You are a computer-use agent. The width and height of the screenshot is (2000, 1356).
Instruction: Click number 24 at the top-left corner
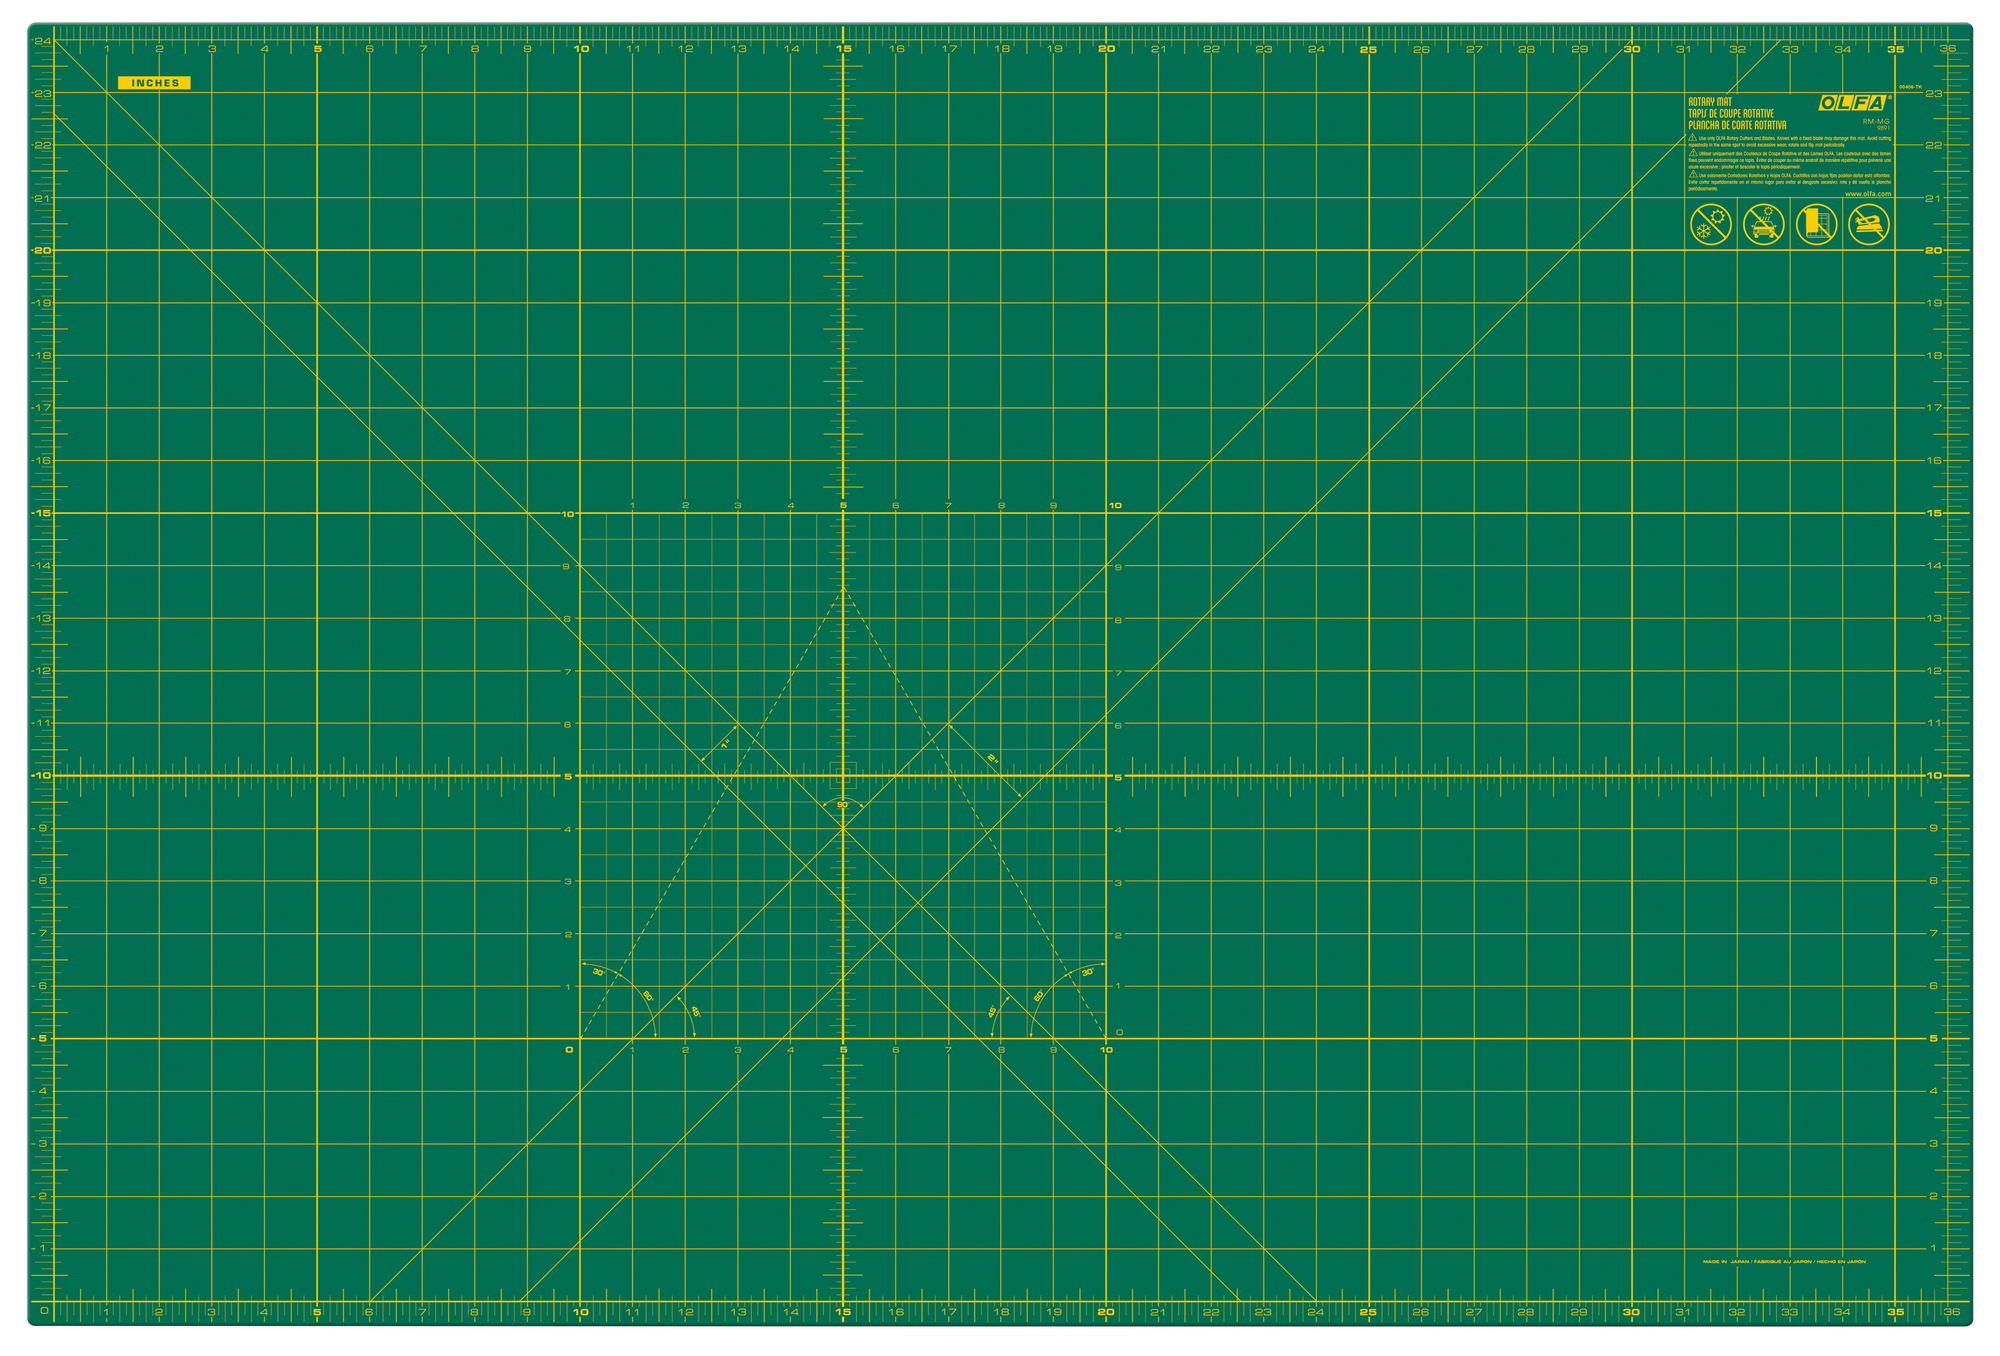pos(43,41)
